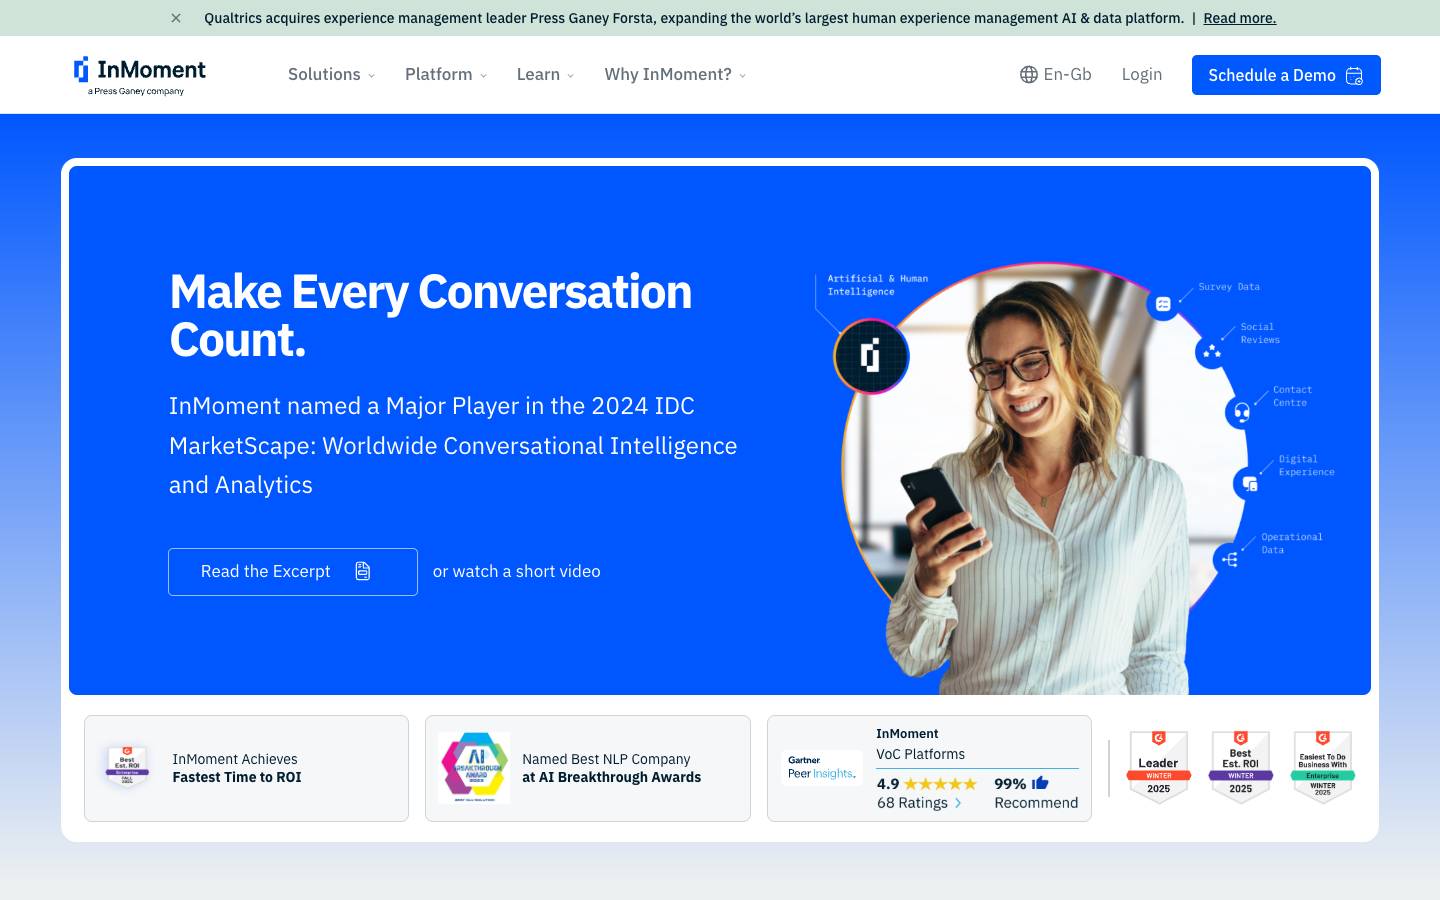Click the 'VoC Platforms' text
The height and width of the screenshot is (900, 1440).
(x=921, y=755)
